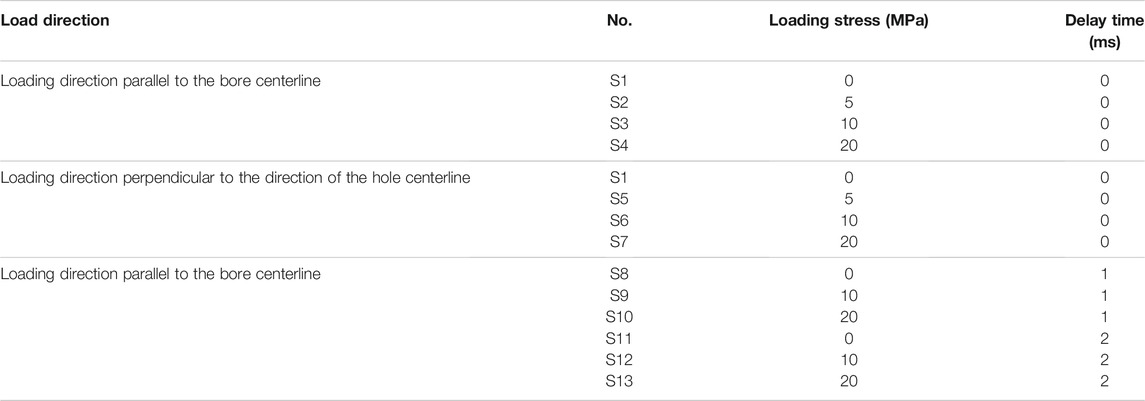Select sample number S7

pos(619,242)
